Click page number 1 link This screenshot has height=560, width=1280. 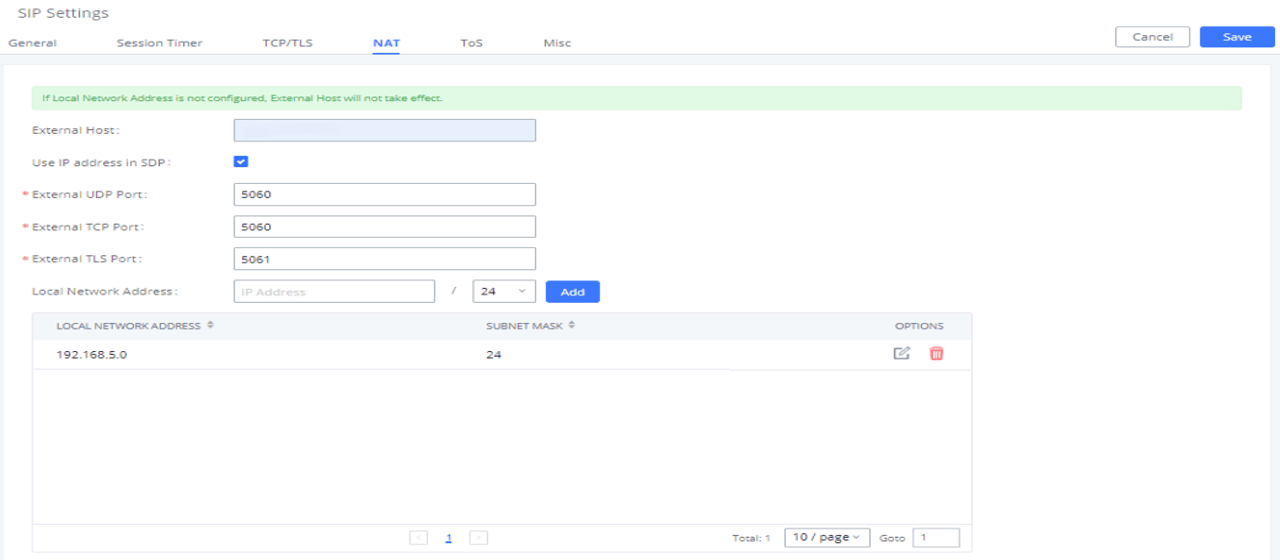pos(448,538)
